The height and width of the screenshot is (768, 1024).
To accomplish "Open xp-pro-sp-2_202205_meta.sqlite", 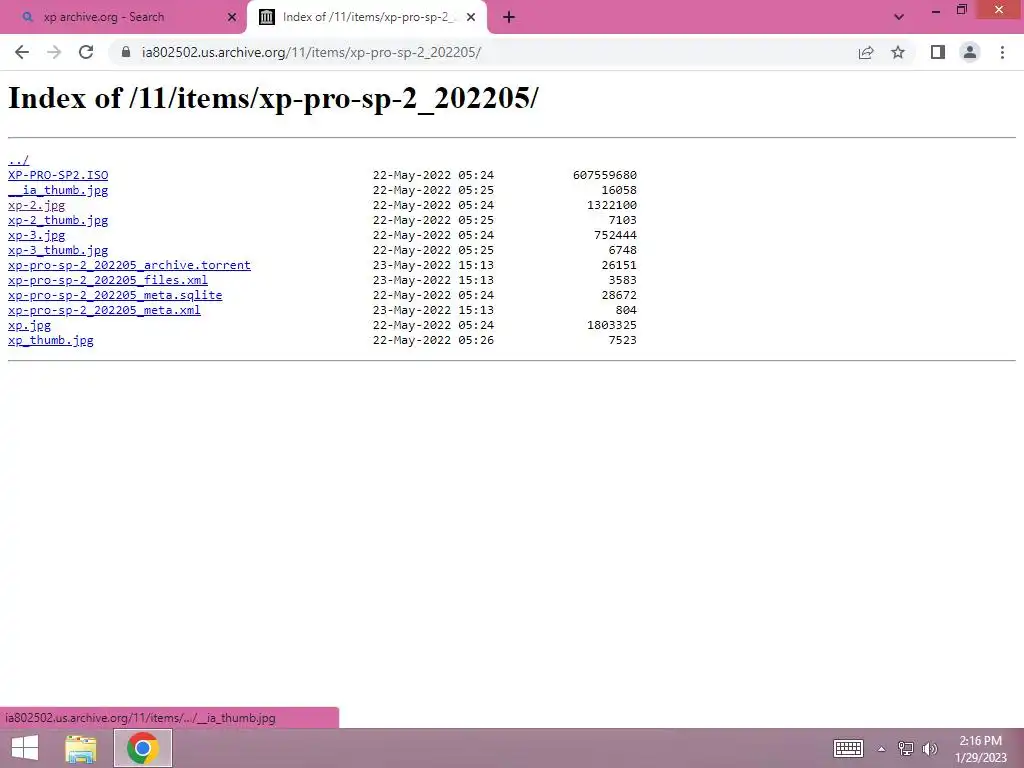I will click(x=115, y=295).
